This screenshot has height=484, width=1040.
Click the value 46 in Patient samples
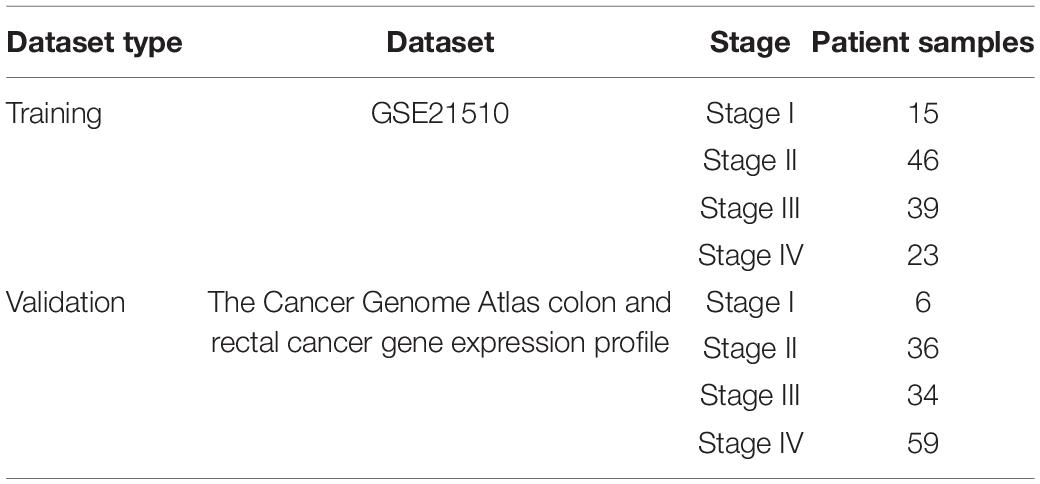coord(923,161)
